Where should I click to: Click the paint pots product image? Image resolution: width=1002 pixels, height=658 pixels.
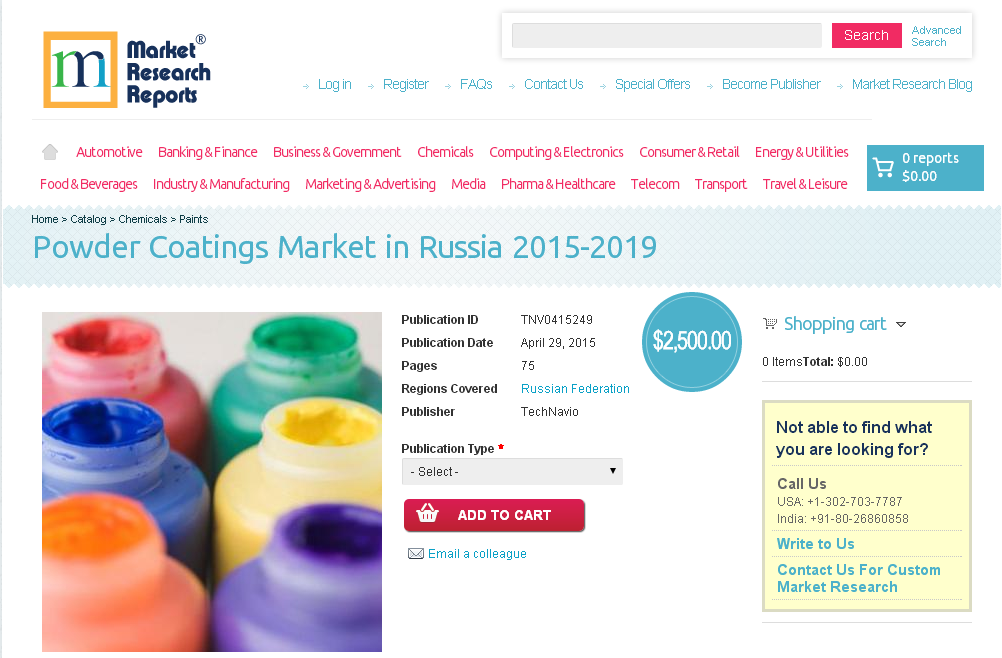click(211, 482)
